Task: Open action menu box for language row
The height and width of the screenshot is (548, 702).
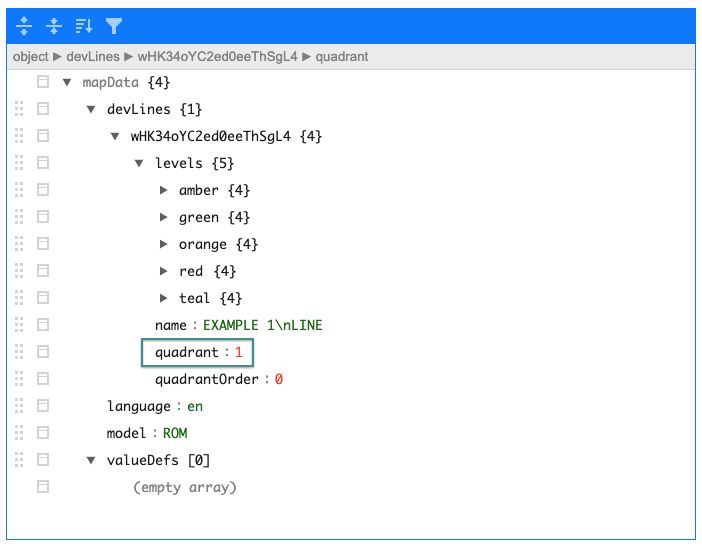Action: point(43,406)
